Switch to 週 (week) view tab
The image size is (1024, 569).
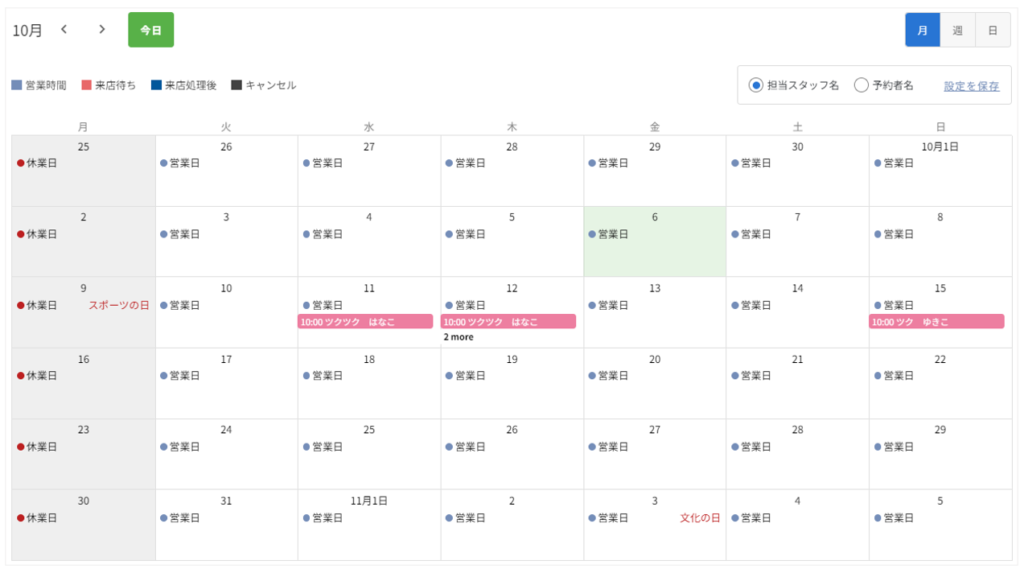tap(957, 30)
